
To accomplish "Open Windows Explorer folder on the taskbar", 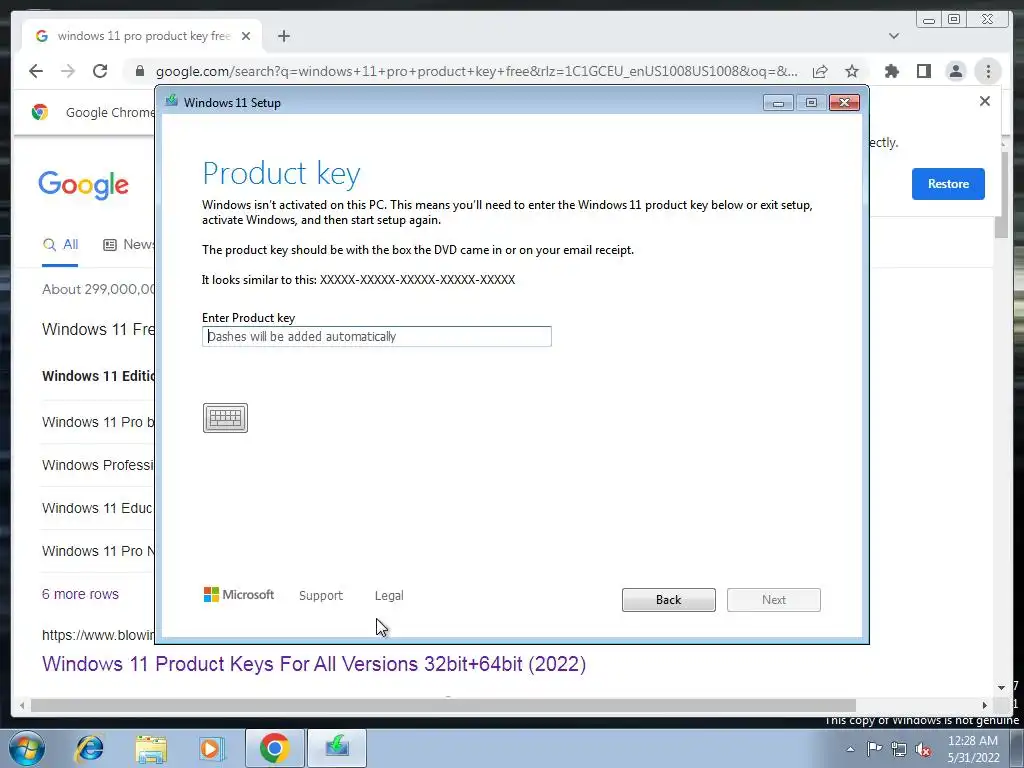I will (x=151, y=749).
